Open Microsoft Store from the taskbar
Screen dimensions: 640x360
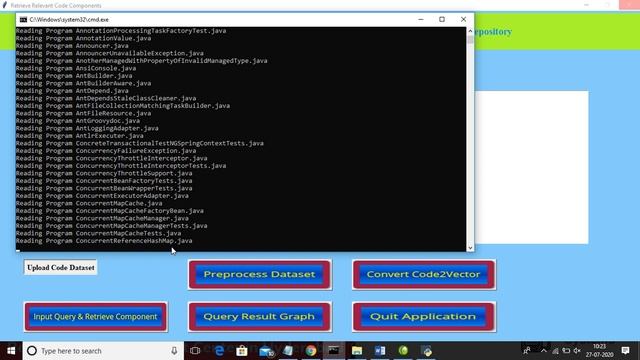242,351
